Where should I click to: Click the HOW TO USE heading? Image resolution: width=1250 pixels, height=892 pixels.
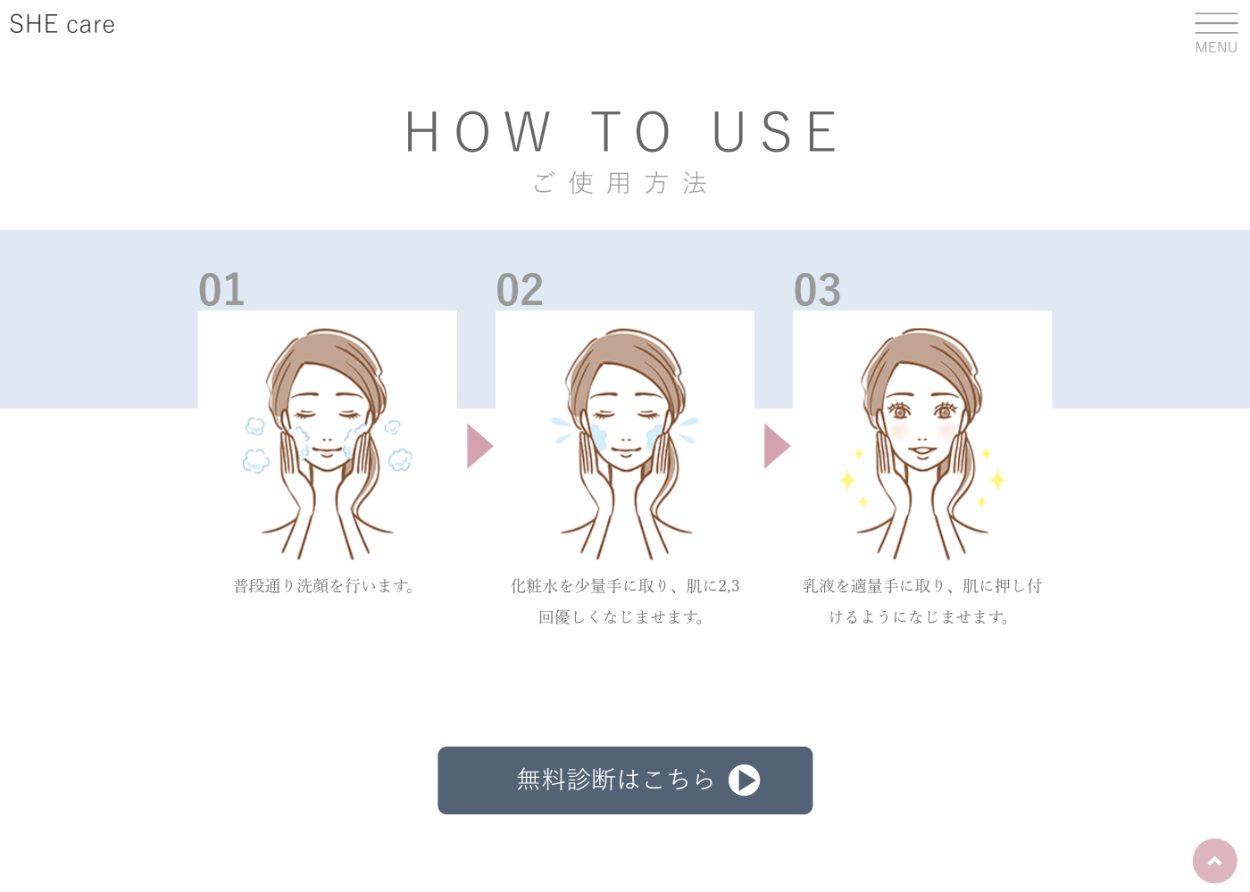coord(624,131)
